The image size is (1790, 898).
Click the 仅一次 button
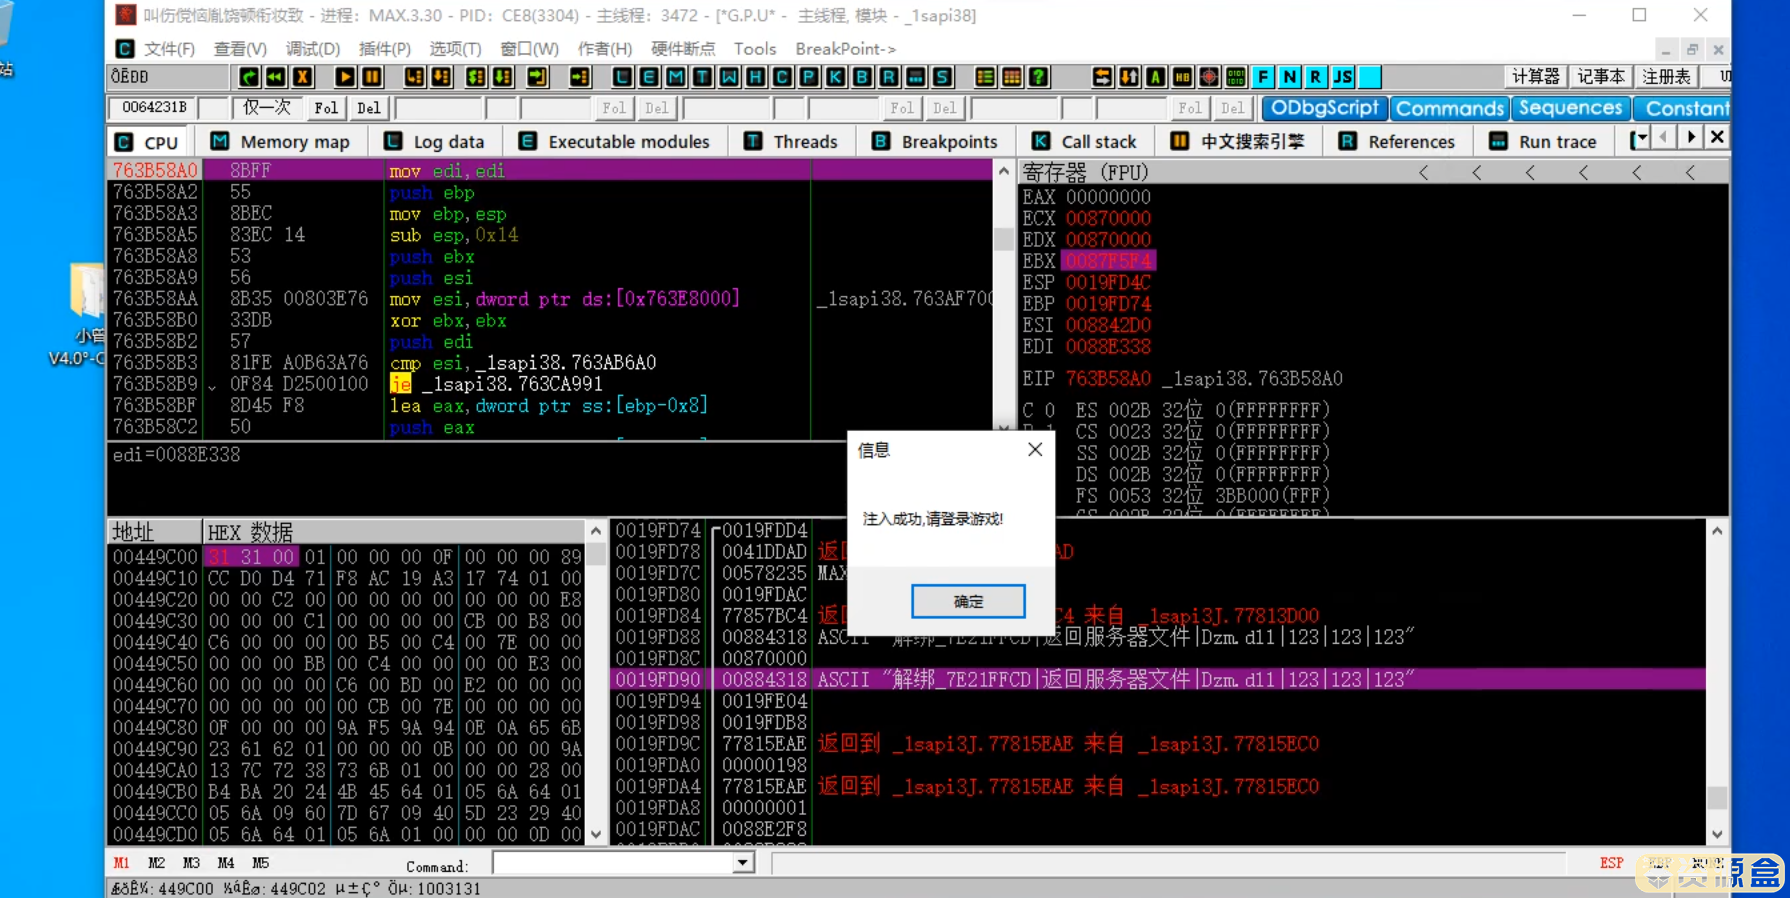pos(267,108)
